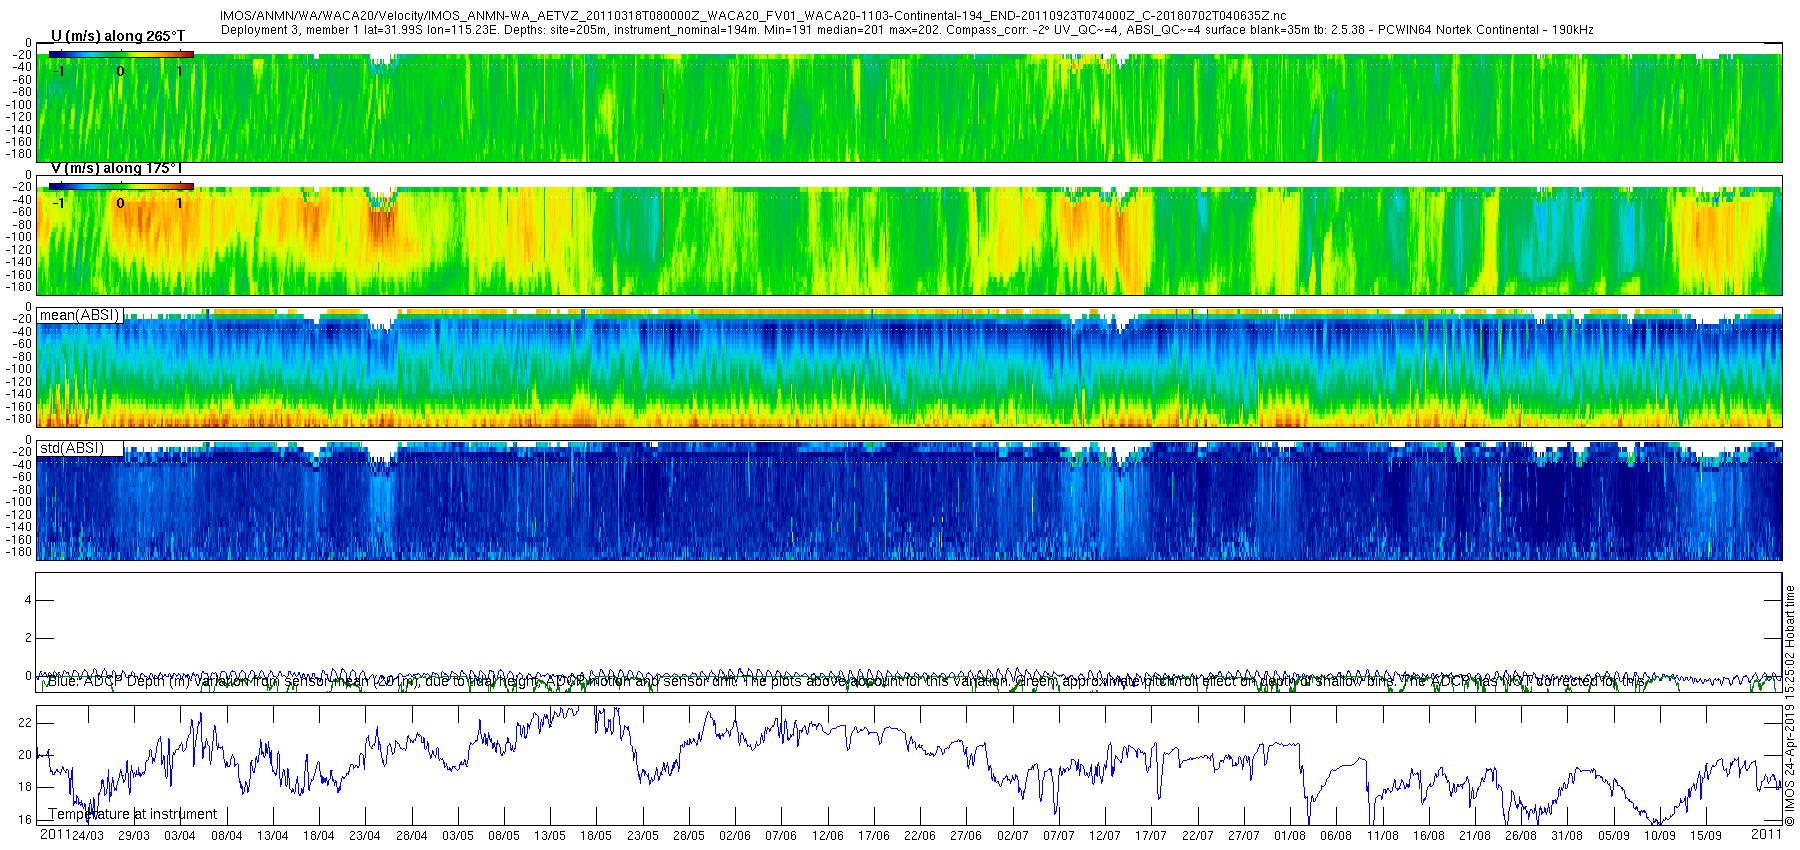Screen dimensions: 1800x850
Task: Click the 16/08 date tick label
Action: tap(1429, 836)
